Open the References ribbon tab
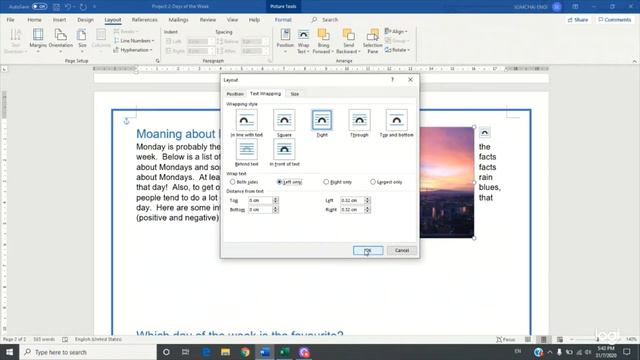Screen dimensions: 640x360 tap(144, 20)
